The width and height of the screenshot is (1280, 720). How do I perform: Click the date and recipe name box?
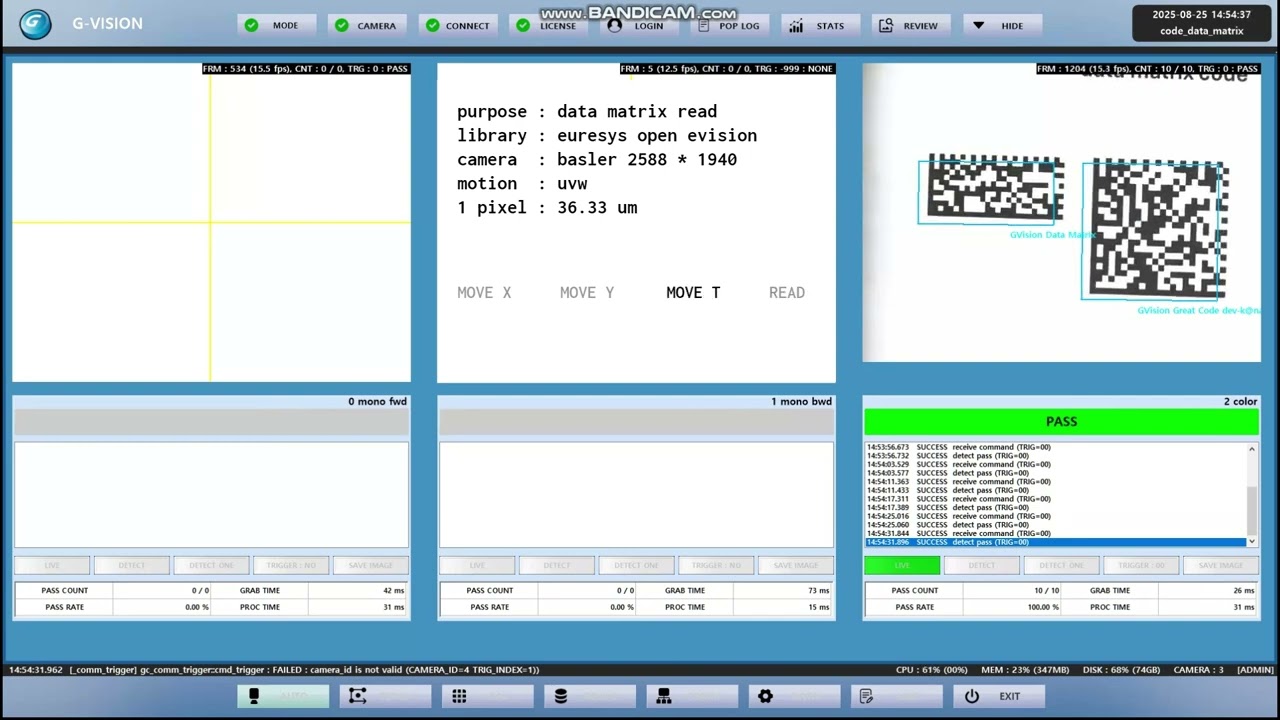coord(1201,23)
